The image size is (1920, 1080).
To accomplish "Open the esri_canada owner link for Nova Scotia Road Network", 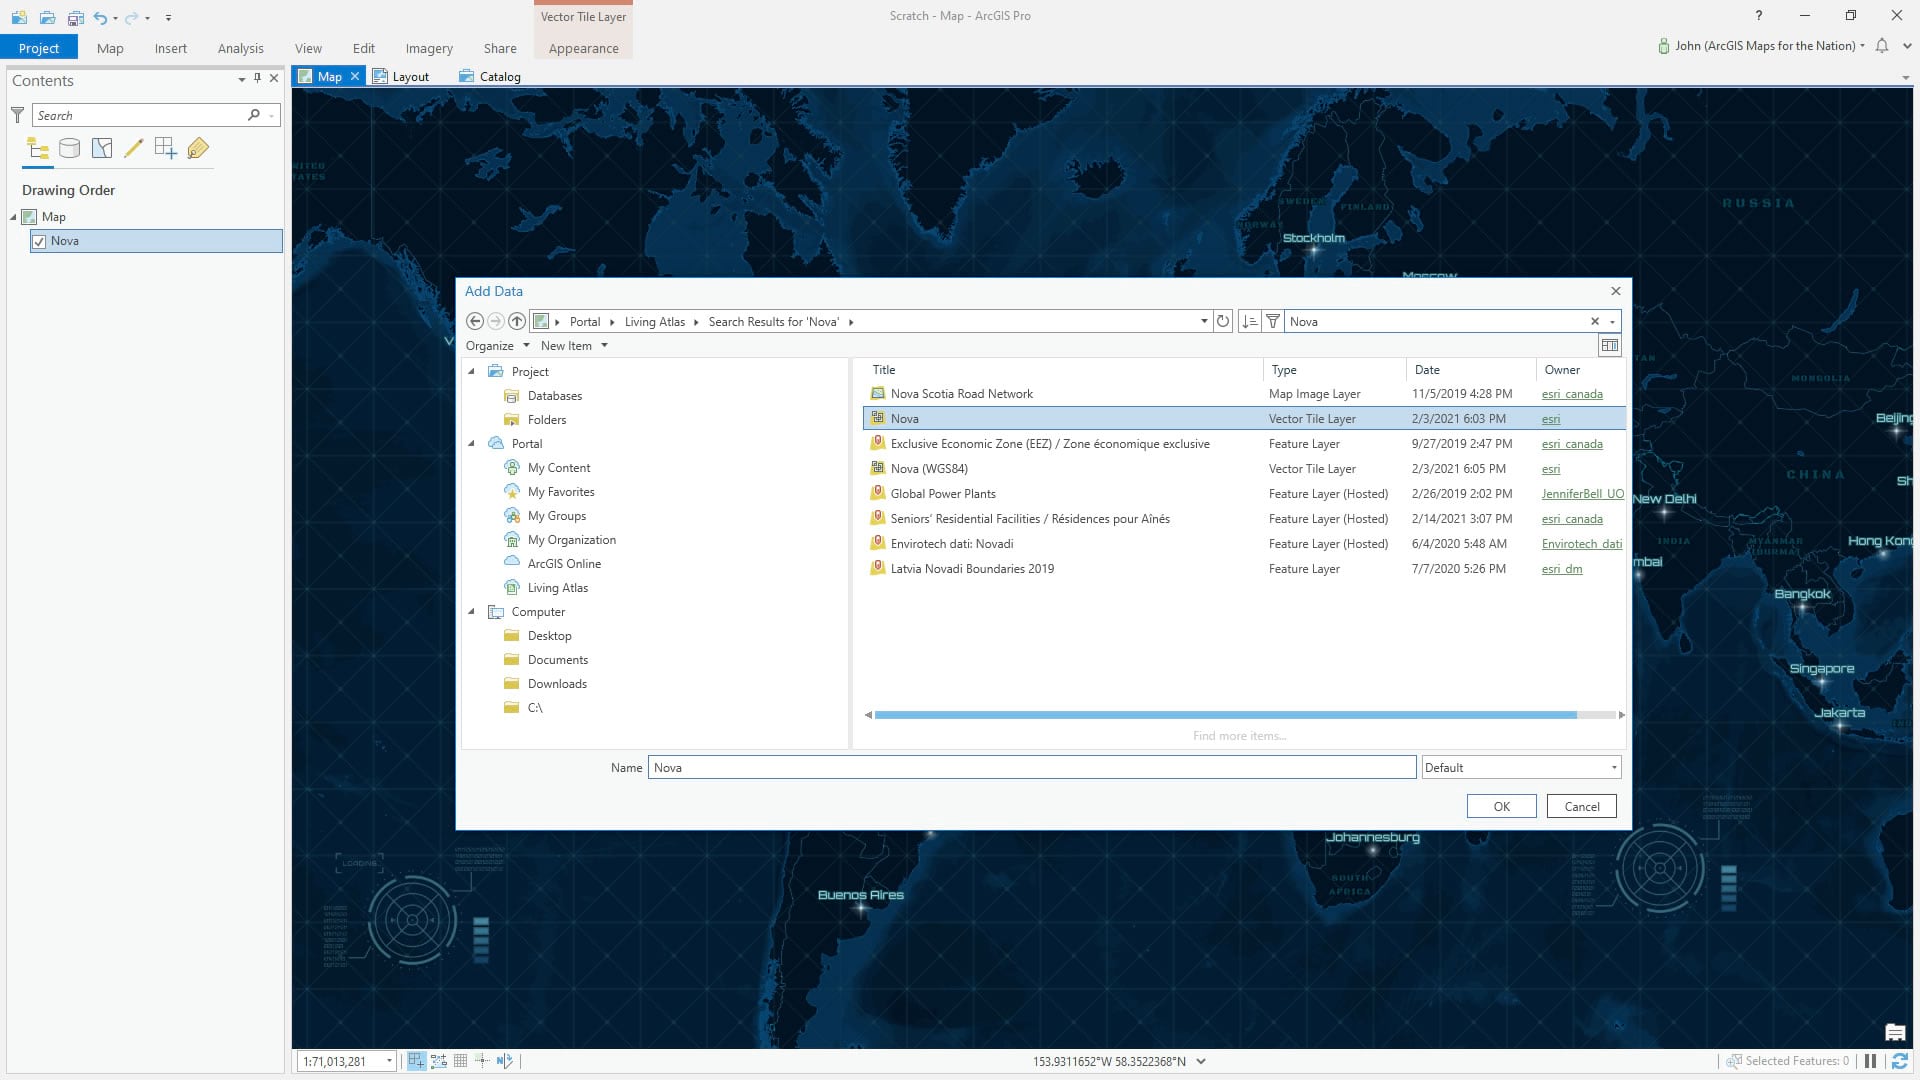I will 1571,394.
